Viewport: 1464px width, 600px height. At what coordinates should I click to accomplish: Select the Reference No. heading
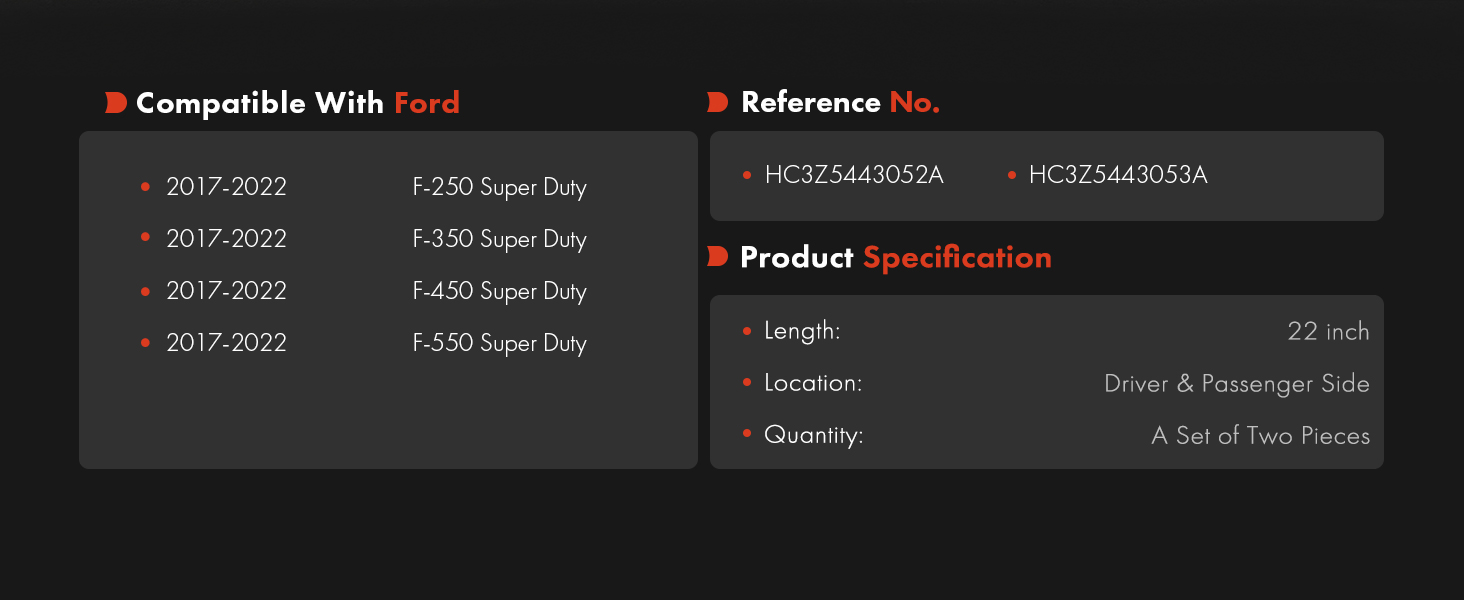pyautogui.click(x=840, y=102)
